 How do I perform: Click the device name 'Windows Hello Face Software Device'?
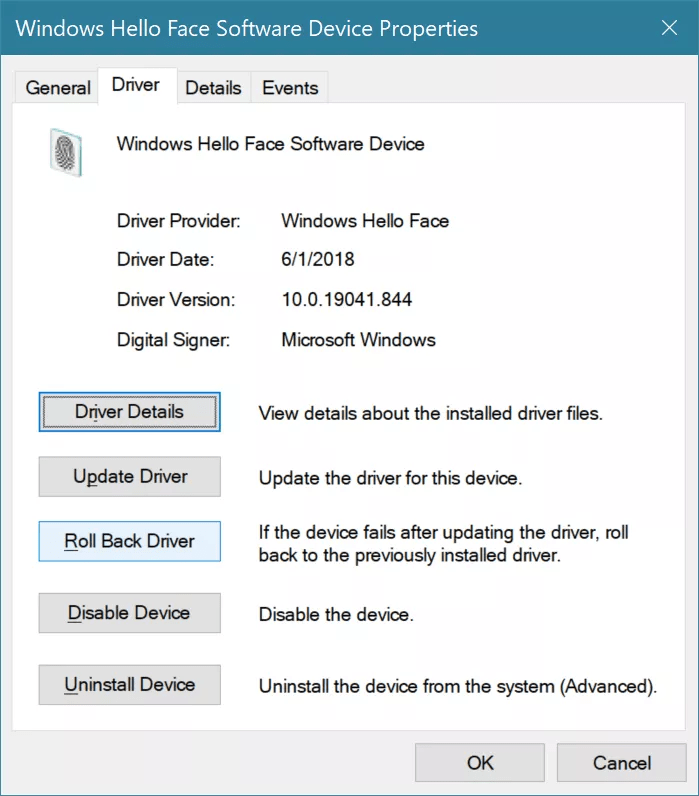(271, 144)
